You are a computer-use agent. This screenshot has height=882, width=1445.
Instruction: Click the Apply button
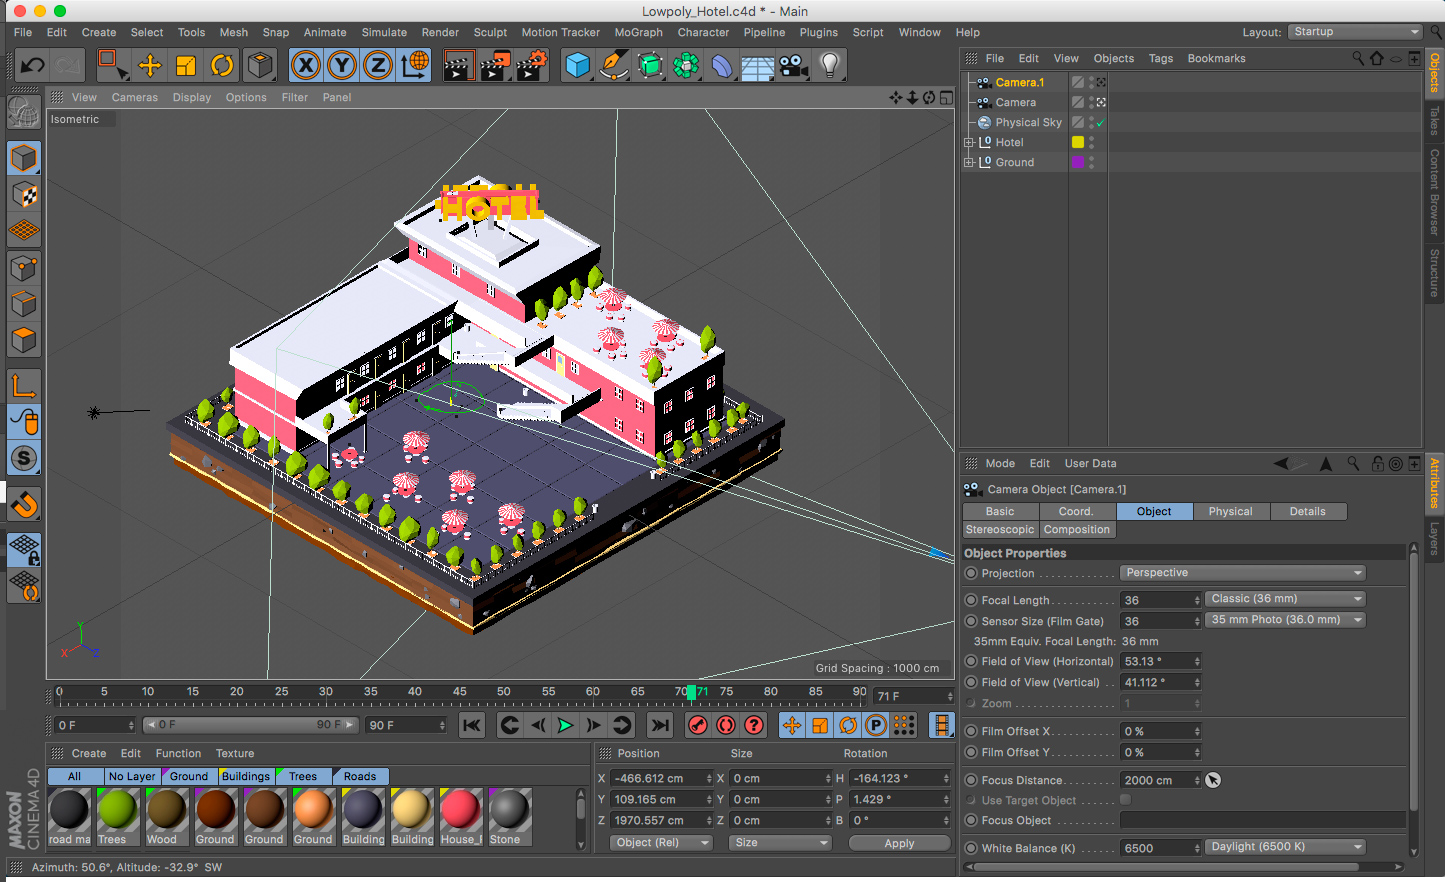[x=899, y=843]
